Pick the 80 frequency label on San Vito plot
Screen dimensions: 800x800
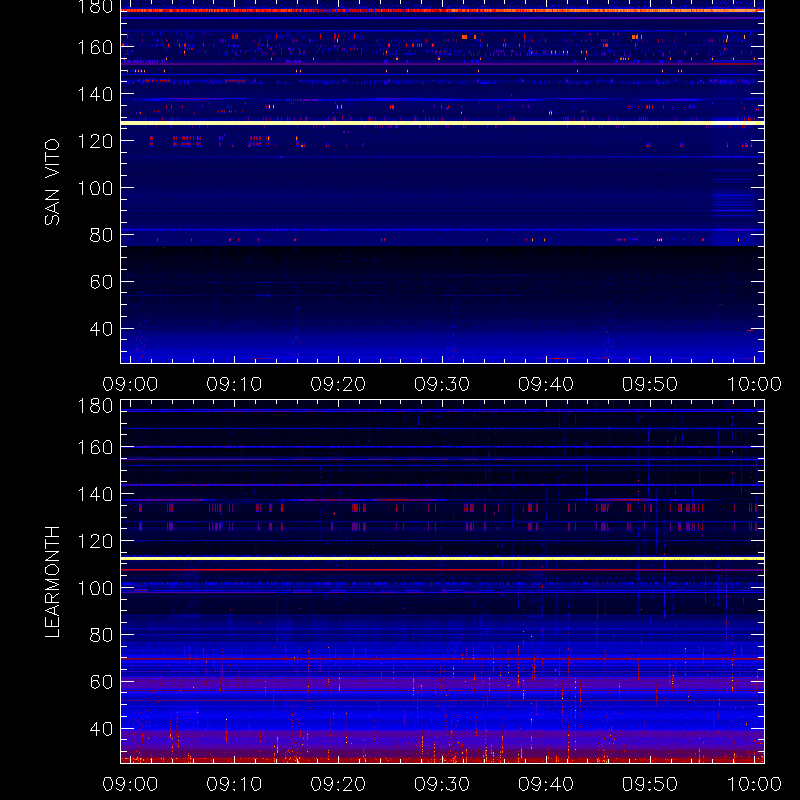tap(101, 235)
